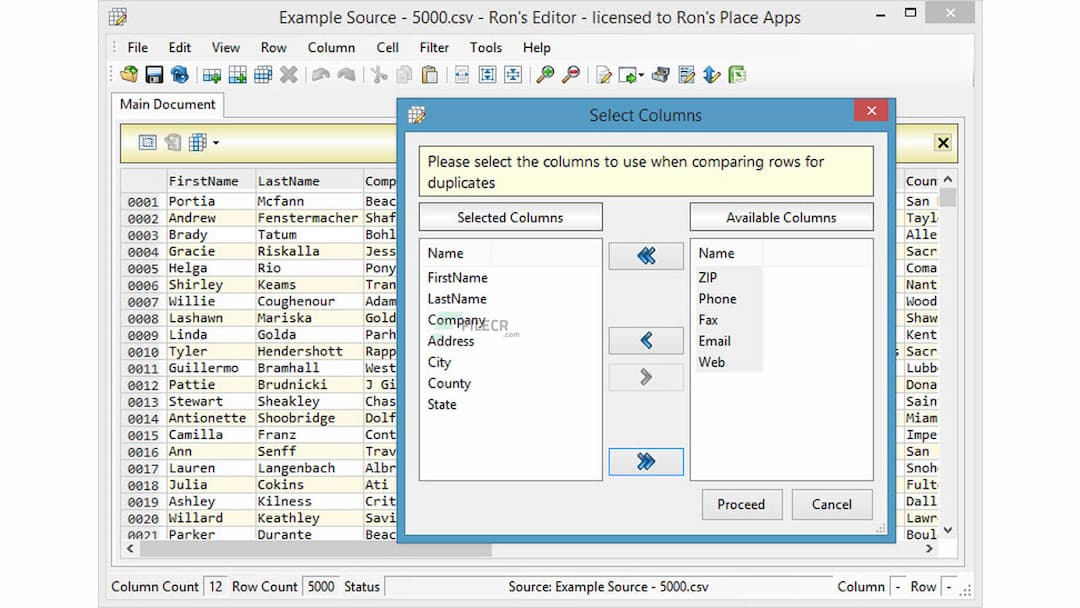1080x608 pixels.
Task: Click the insert new document dropdown arrow
Action: pyautogui.click(x=643, y=74)
